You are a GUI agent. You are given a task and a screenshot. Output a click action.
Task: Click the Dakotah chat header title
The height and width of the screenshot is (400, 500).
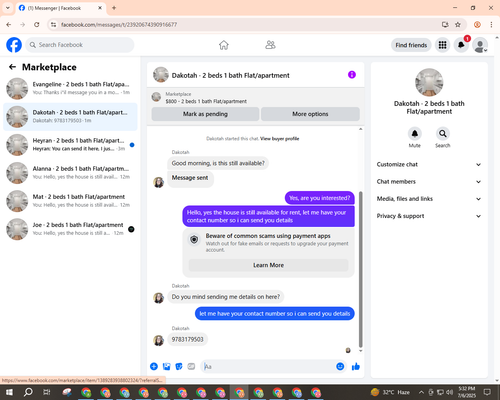click(230, 75)
